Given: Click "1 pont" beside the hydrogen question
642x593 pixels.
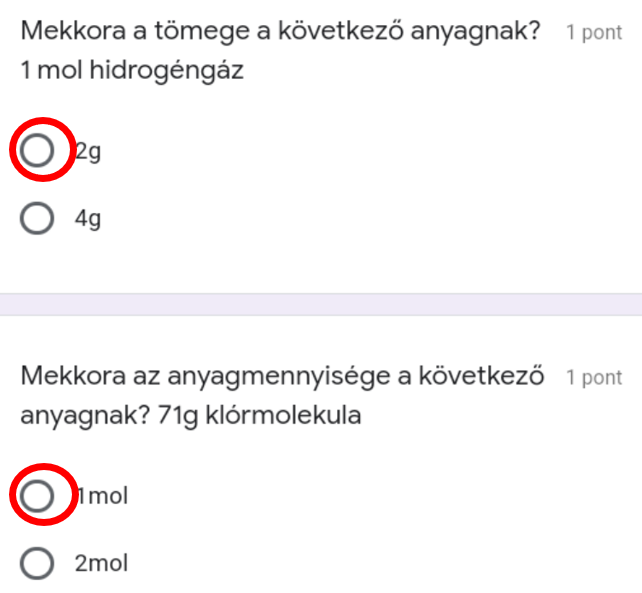Looking at the screenshot, I should [x=594, y=33].
